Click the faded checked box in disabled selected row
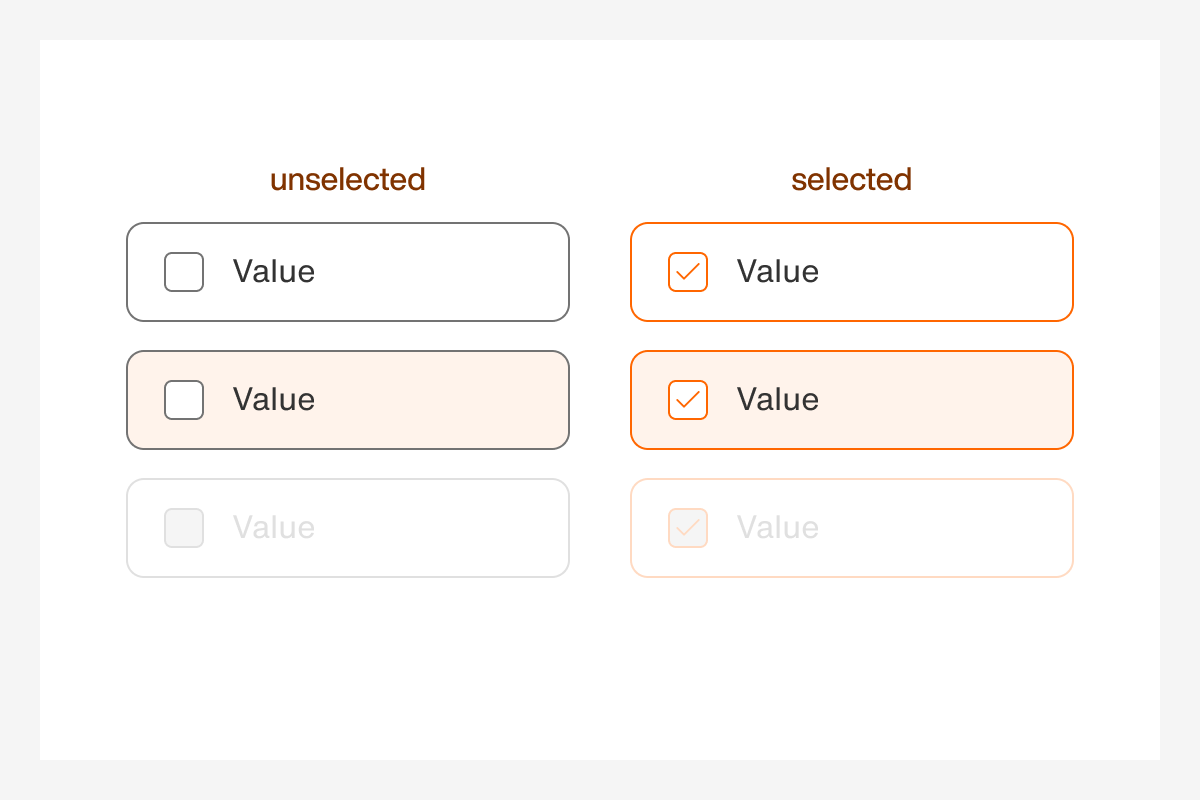 pyautogui.click(x=687, y=527)
